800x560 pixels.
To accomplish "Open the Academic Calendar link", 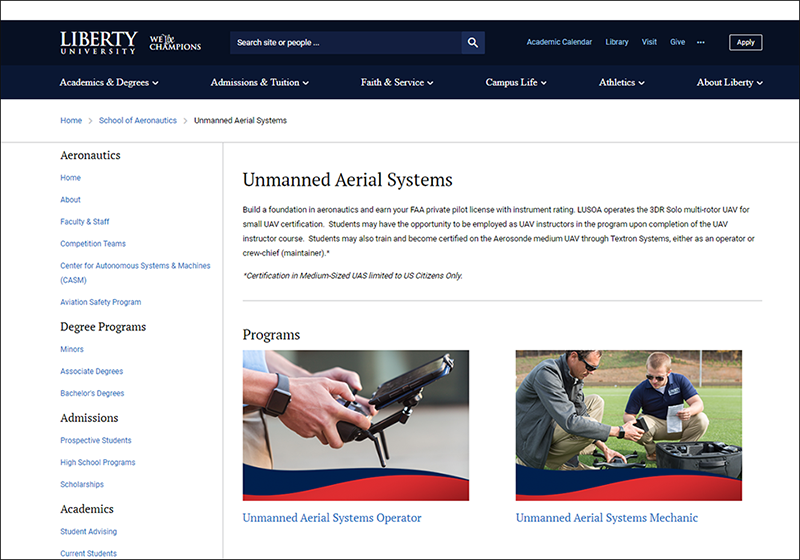I will pyautogui.click(x=559, y=42).
